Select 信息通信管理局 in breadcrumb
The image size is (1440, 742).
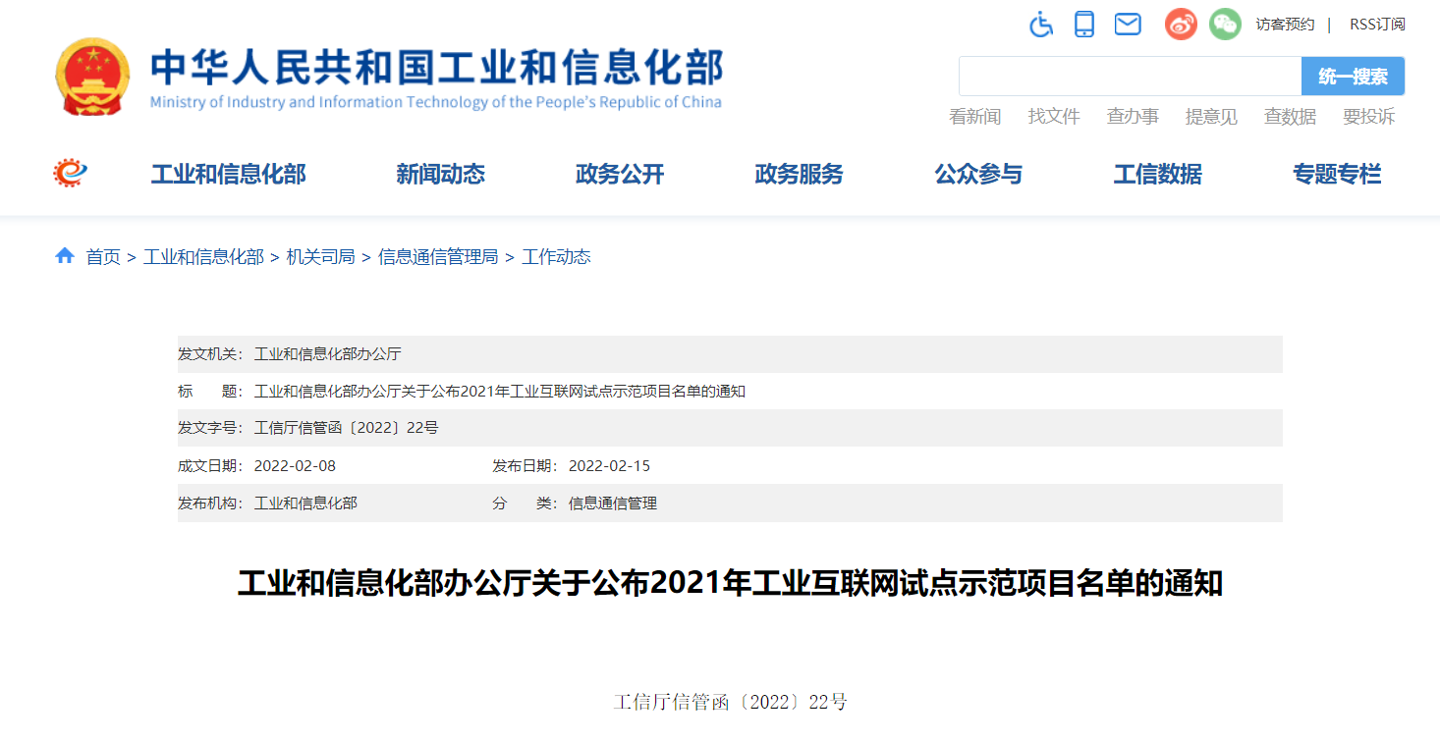pyautogui.click(x=438, y=257)
